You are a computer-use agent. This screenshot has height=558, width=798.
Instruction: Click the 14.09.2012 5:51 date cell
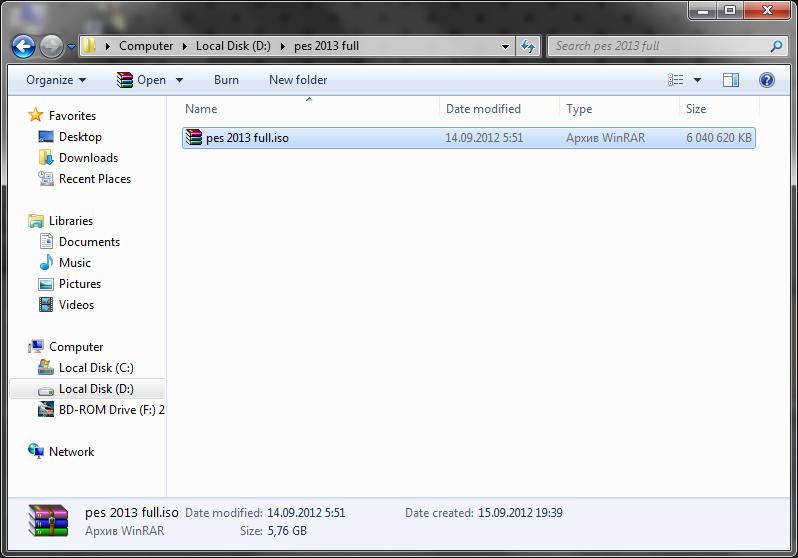point(483,138)
